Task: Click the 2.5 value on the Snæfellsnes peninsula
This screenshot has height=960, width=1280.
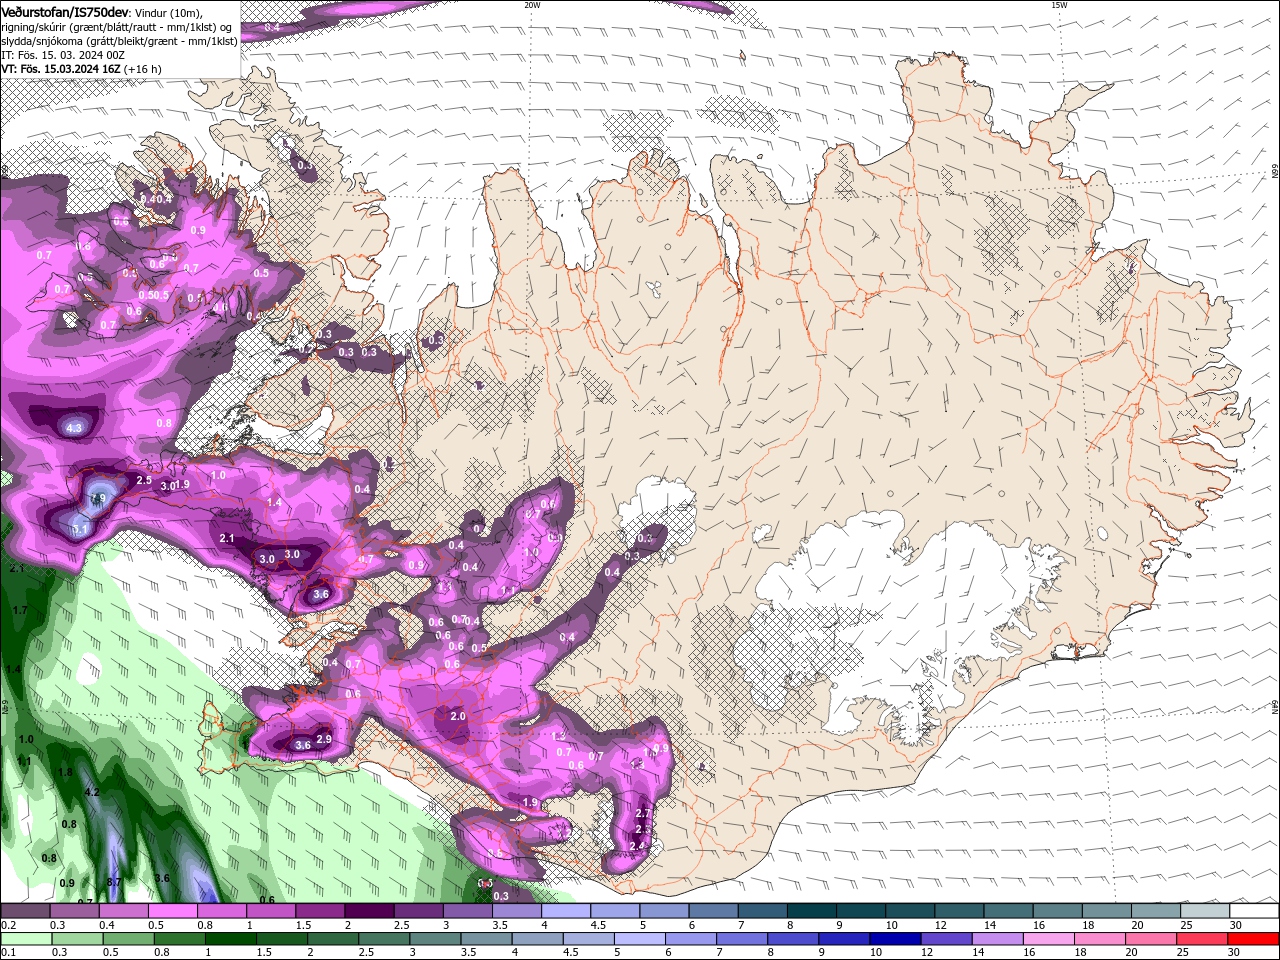Action: point(144,481)
